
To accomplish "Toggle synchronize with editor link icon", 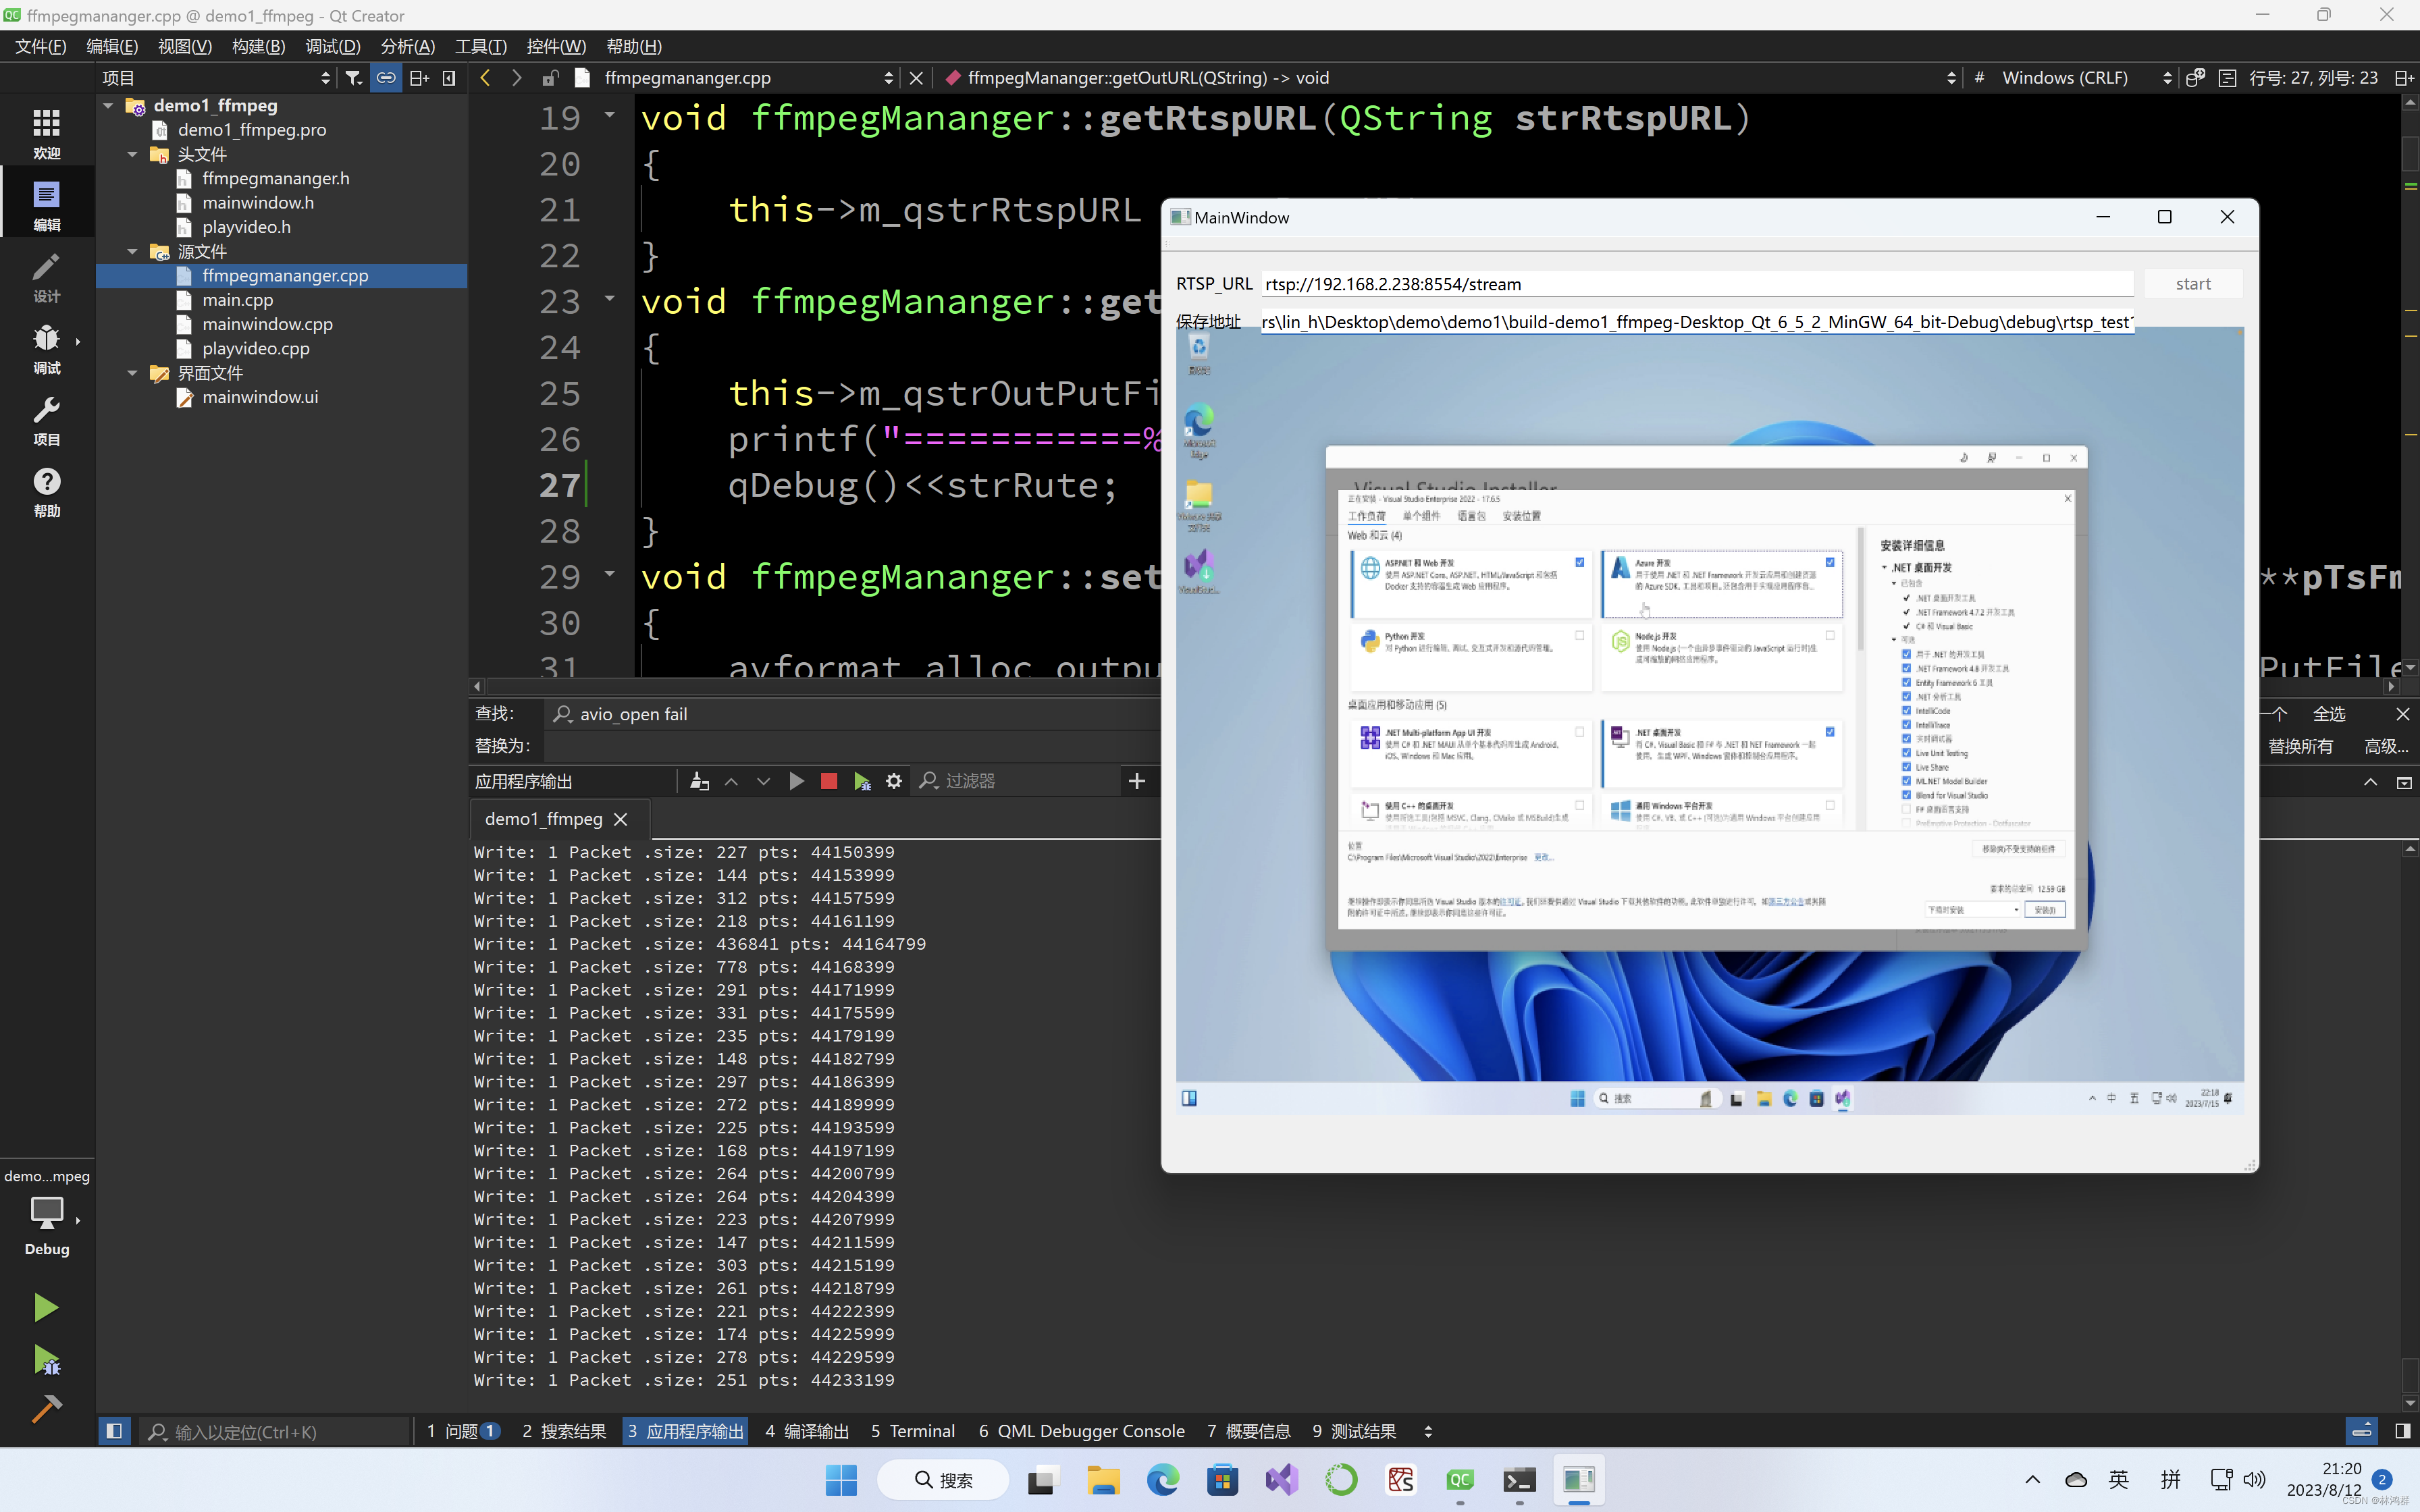I will click(386, 78).
